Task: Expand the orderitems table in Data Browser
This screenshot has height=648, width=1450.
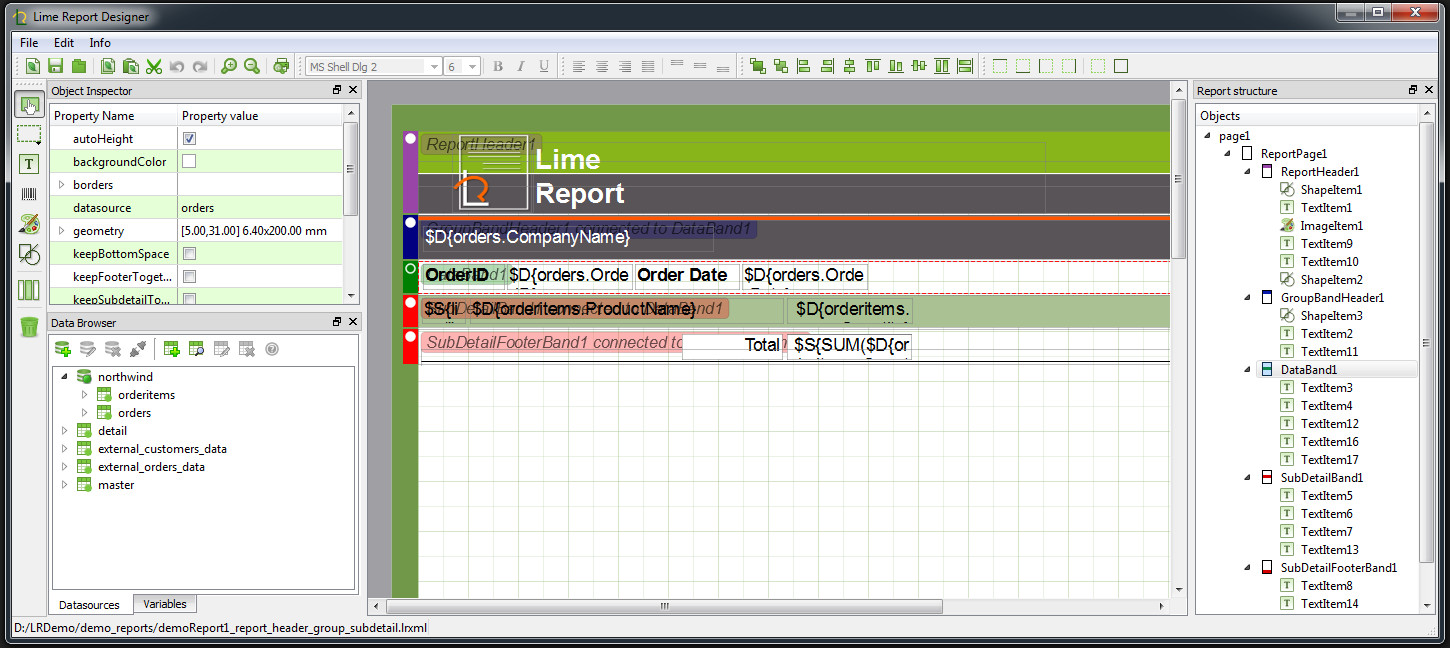Action: 85,395
